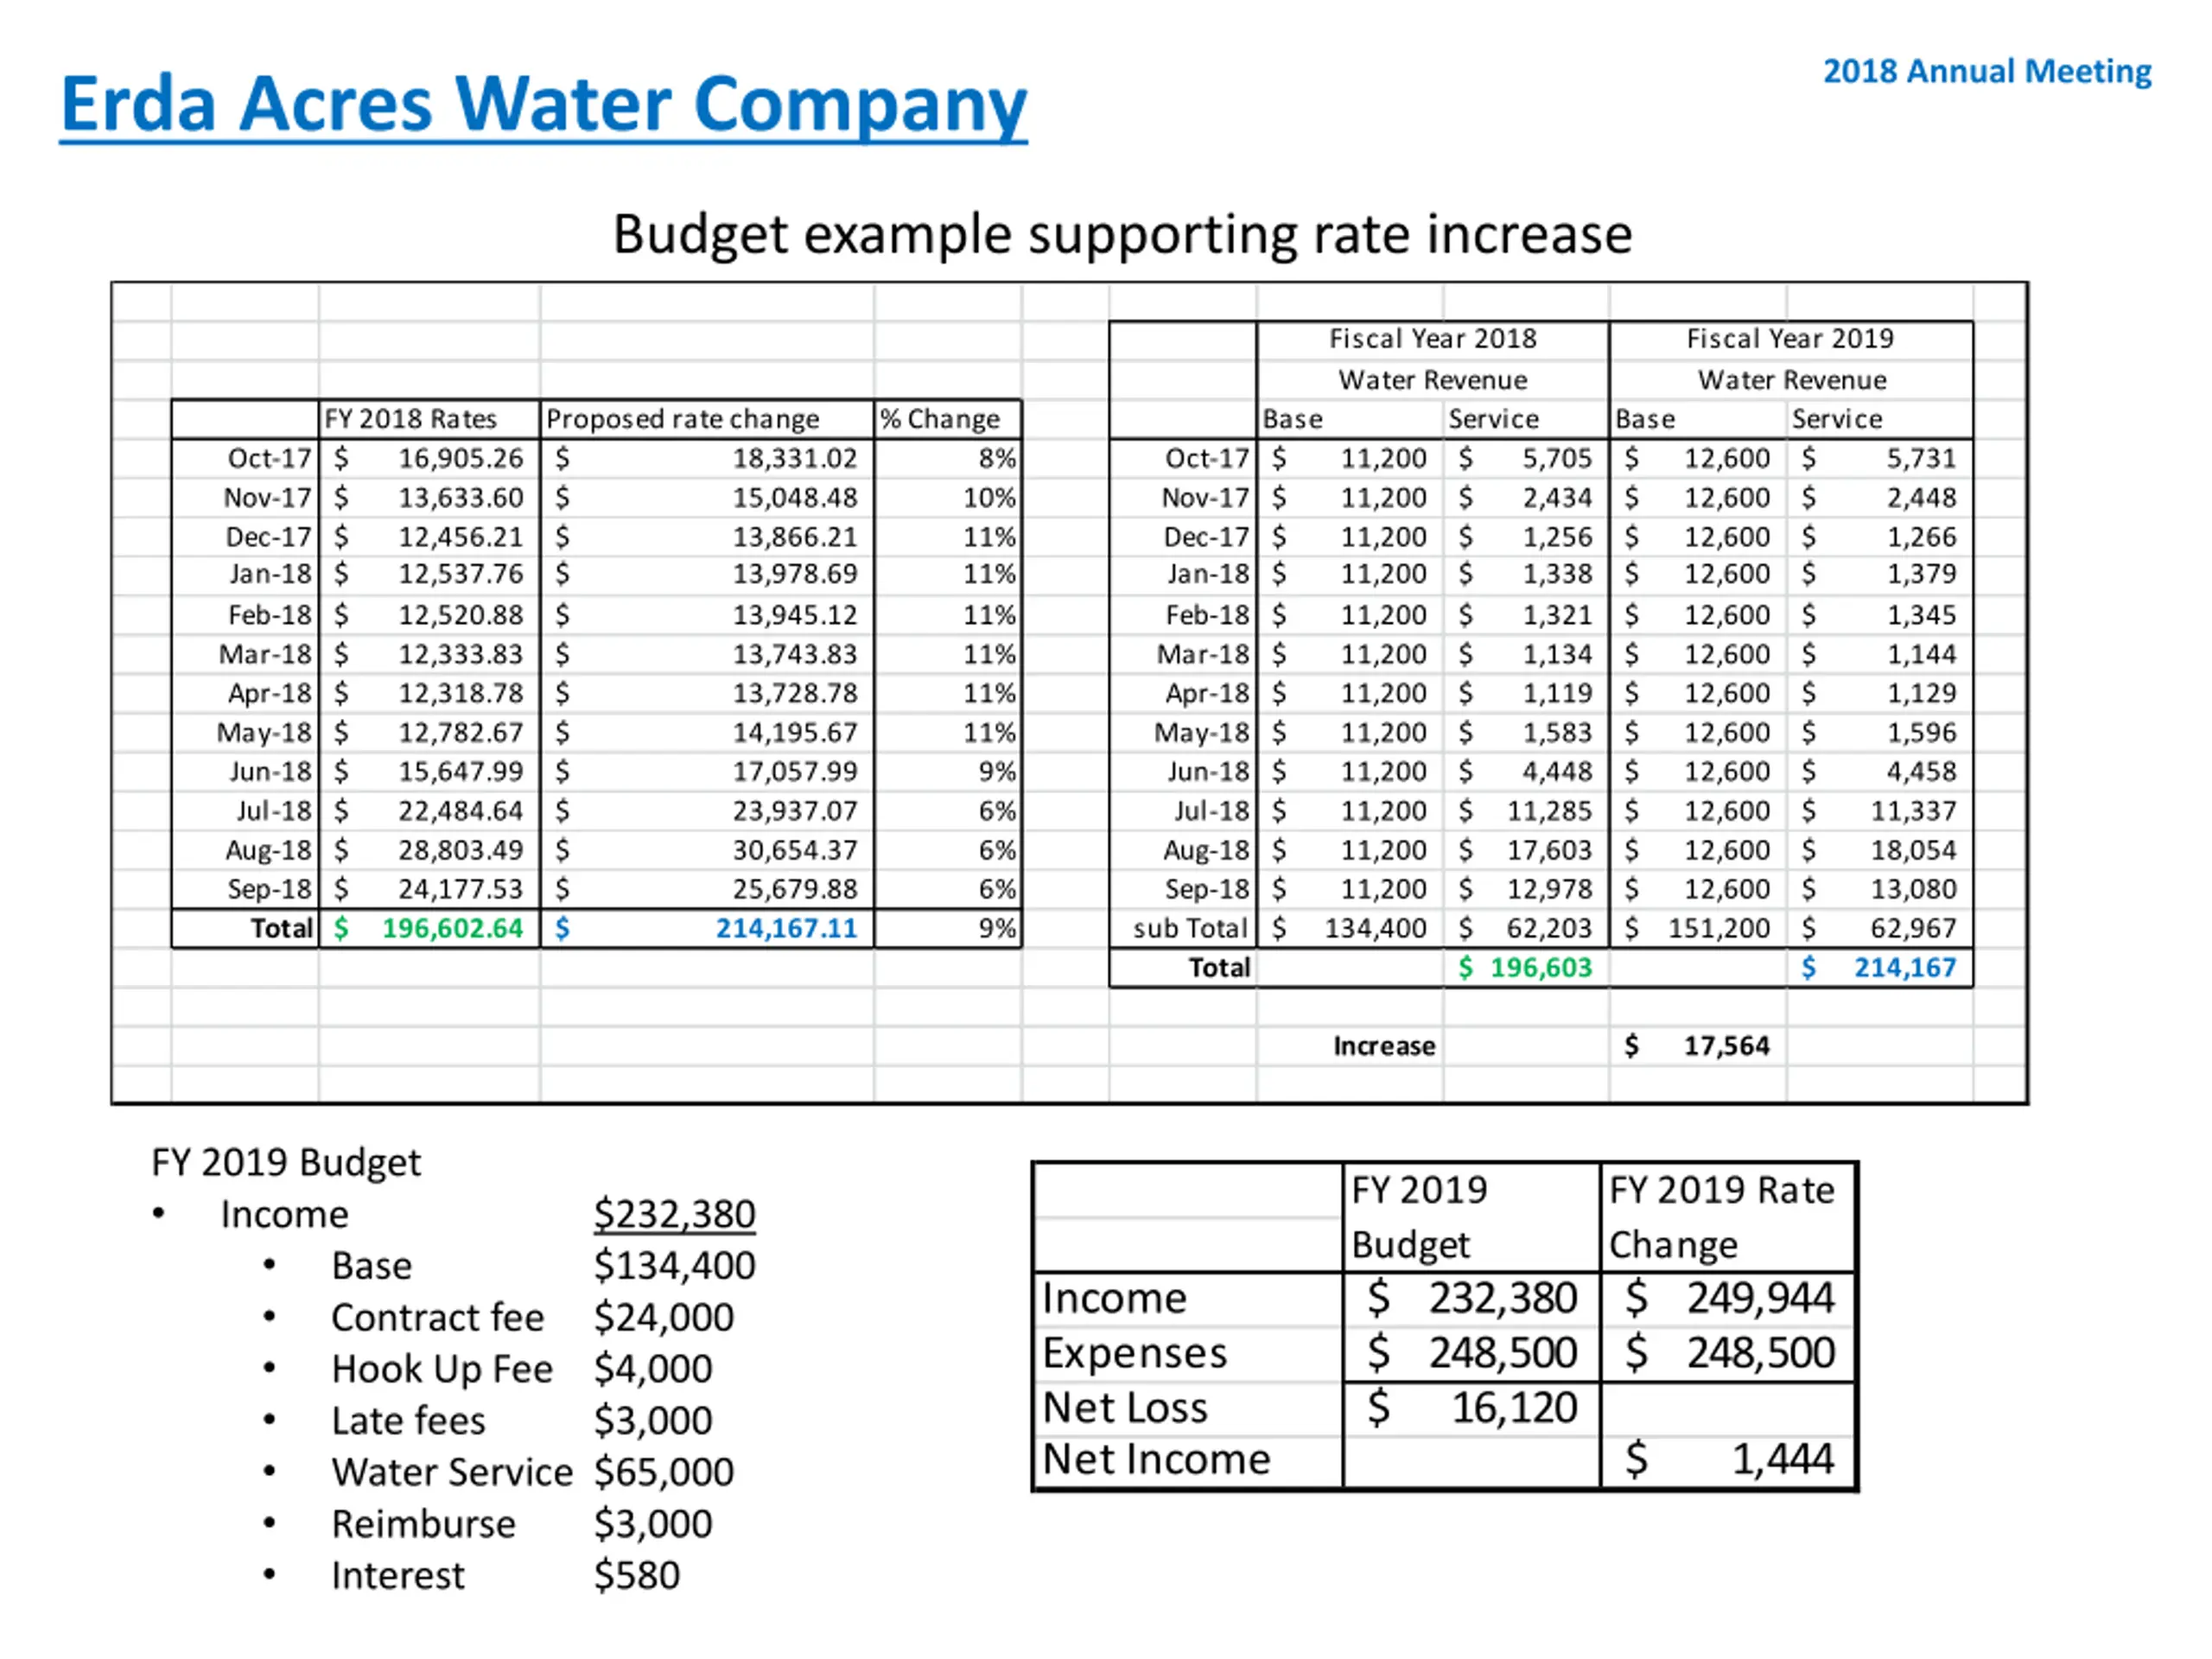Select the Sep-18 rate 24,177.53
The height and width of the screenshot is (1659, 2212).
tap(460, 889)
